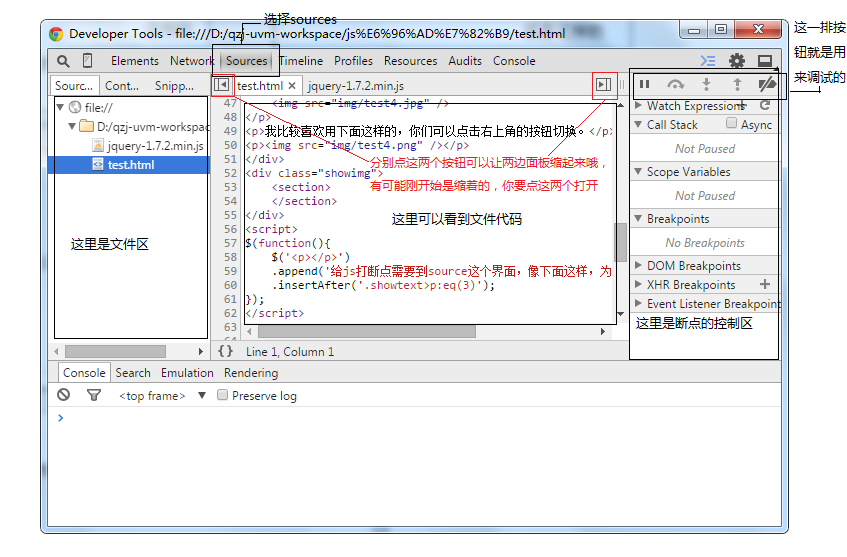Select the Sourc... navigator tab
The height and width of the screenshot is (557, 847).
point(74,86)
